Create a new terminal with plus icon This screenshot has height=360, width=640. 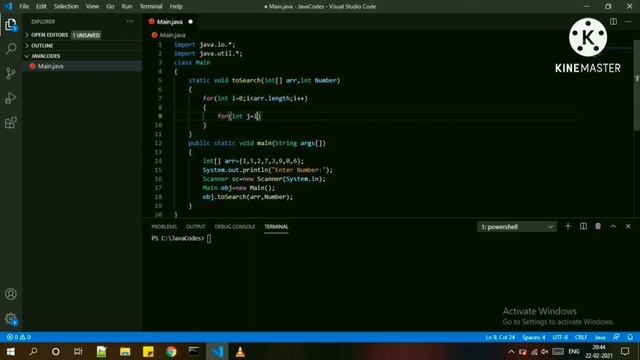coord(568,226)
